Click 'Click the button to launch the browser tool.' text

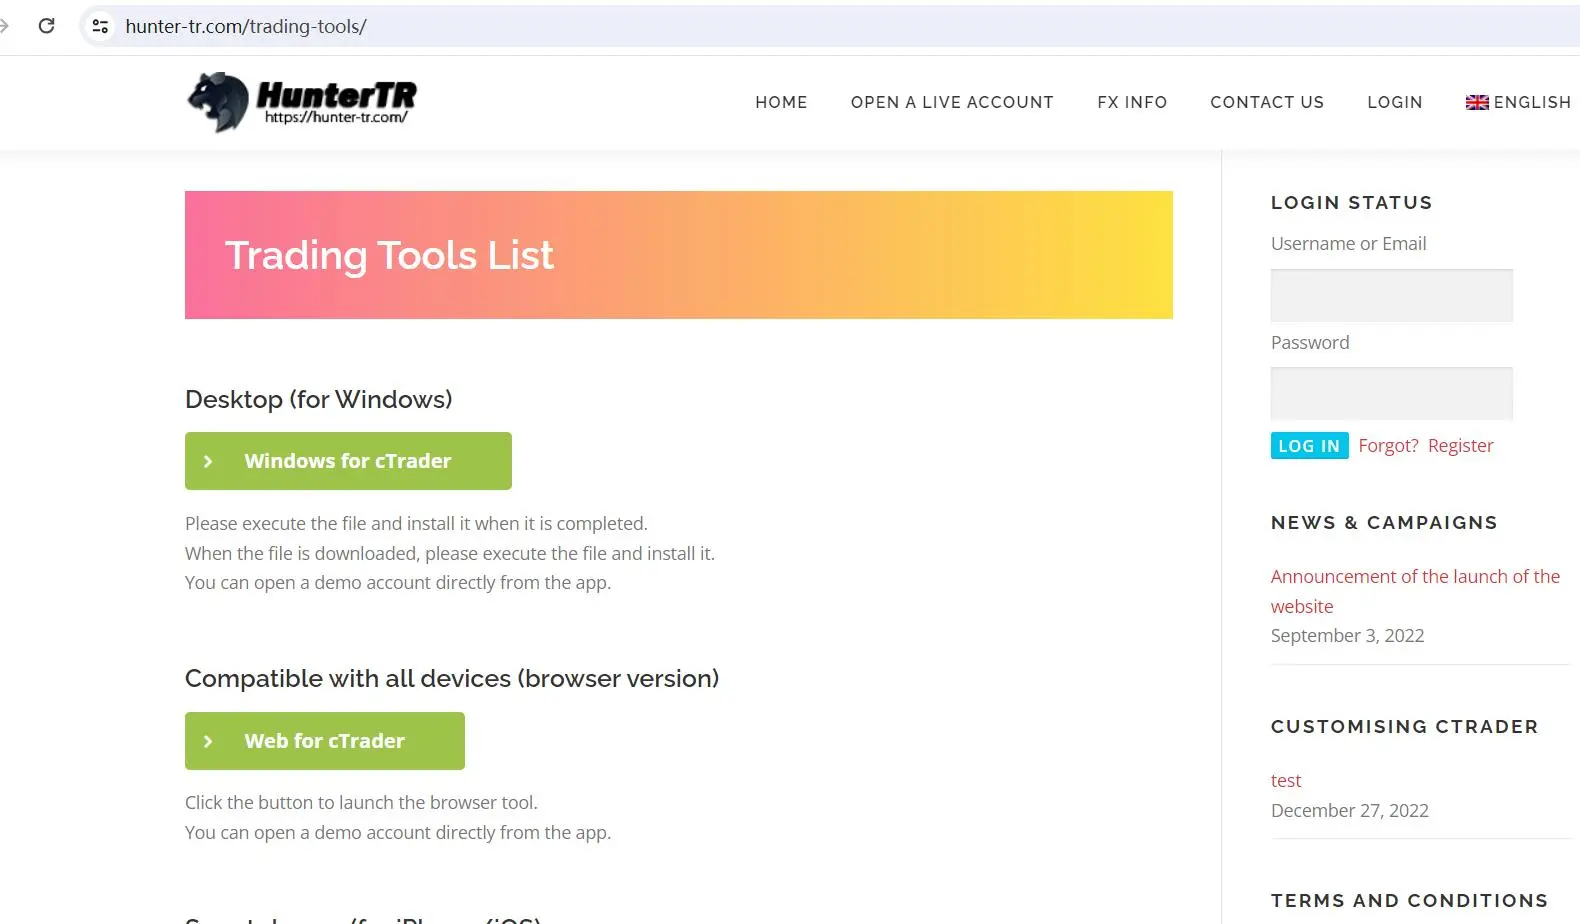click(x=361, y=803)
